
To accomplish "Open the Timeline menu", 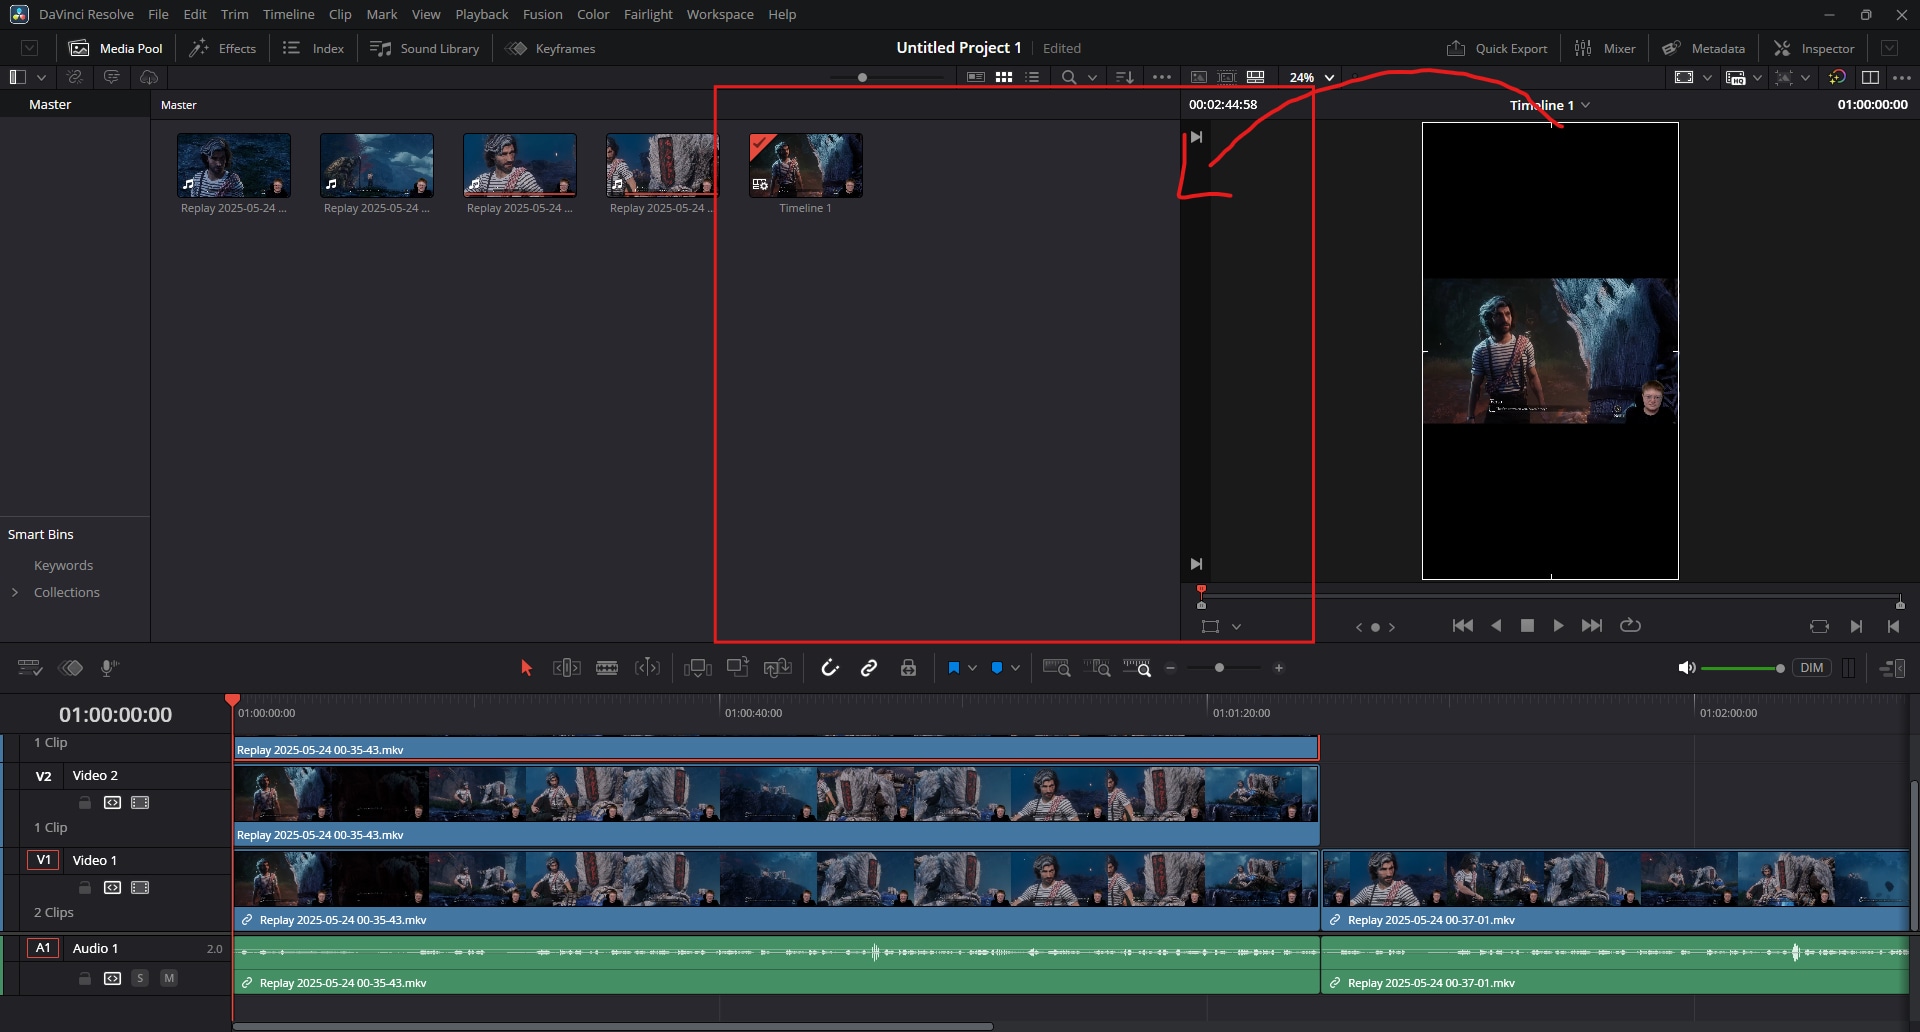I will [x=288, y=14].
